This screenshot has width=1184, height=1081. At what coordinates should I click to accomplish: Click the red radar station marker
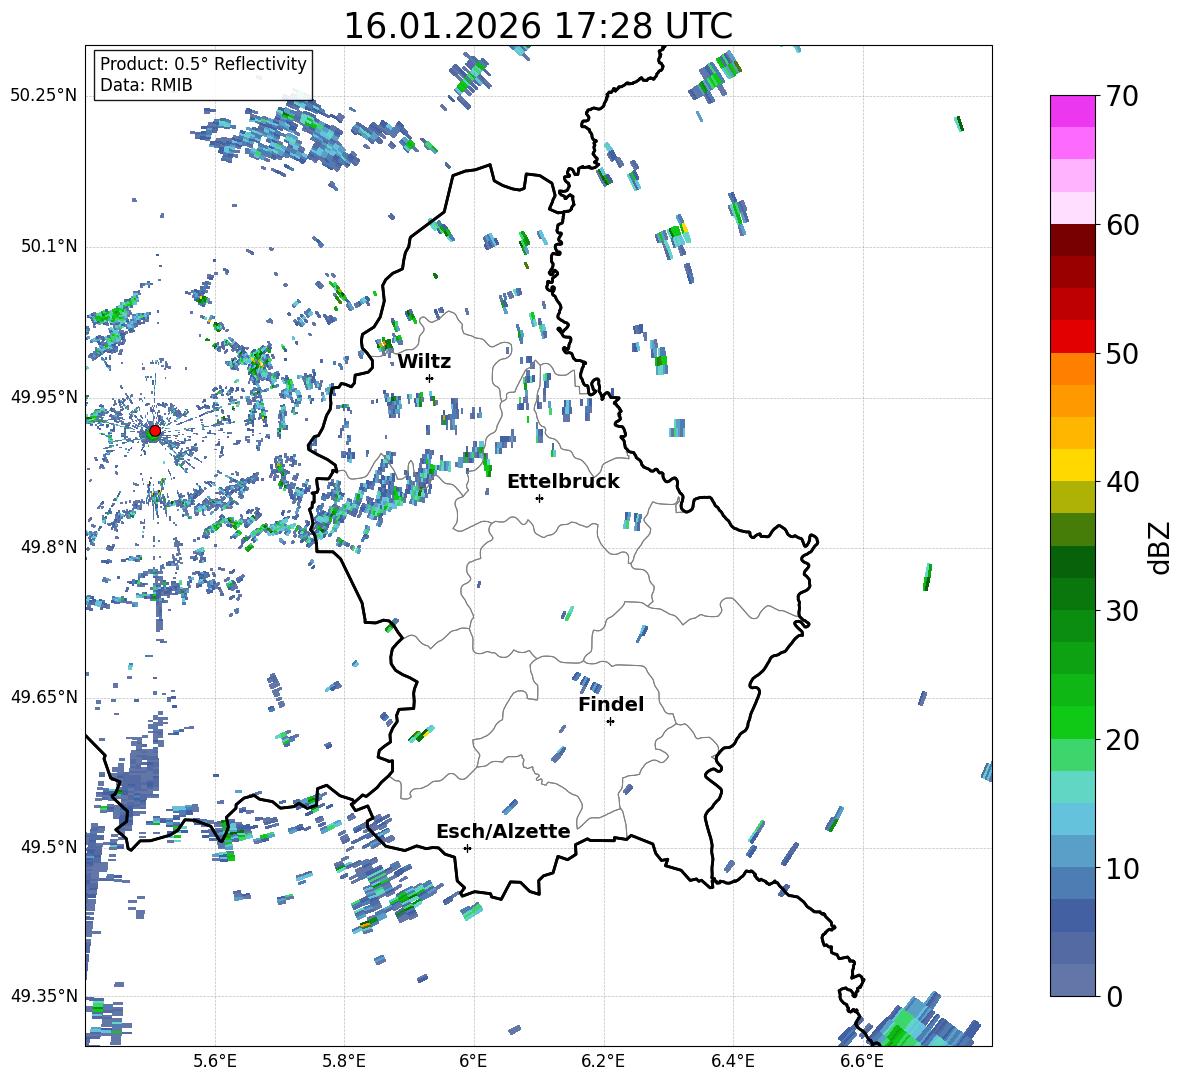[x=154, y=431]
